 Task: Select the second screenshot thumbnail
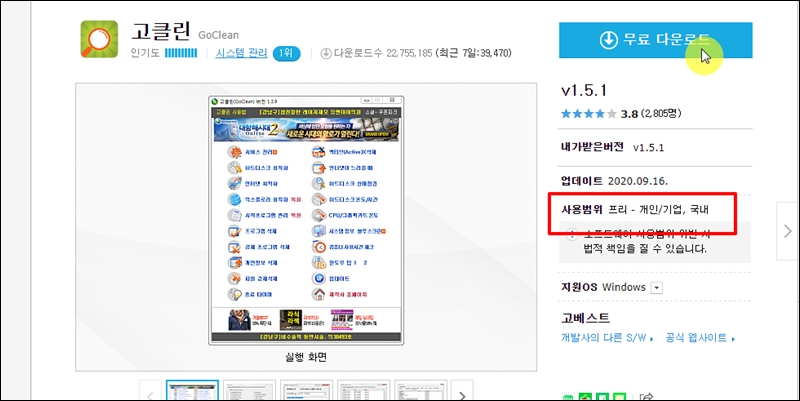coord(249,391)
